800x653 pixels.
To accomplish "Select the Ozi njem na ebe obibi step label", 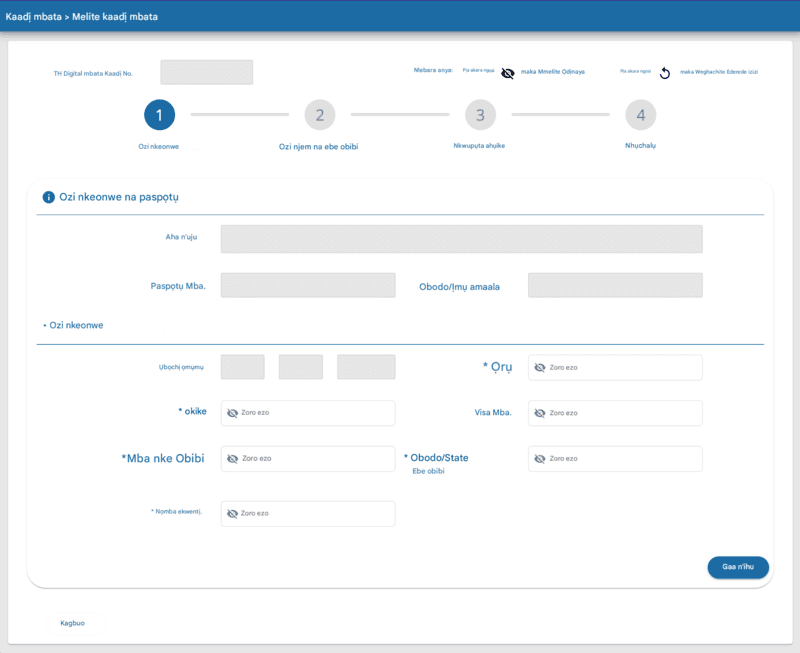I will click(318, 146).
